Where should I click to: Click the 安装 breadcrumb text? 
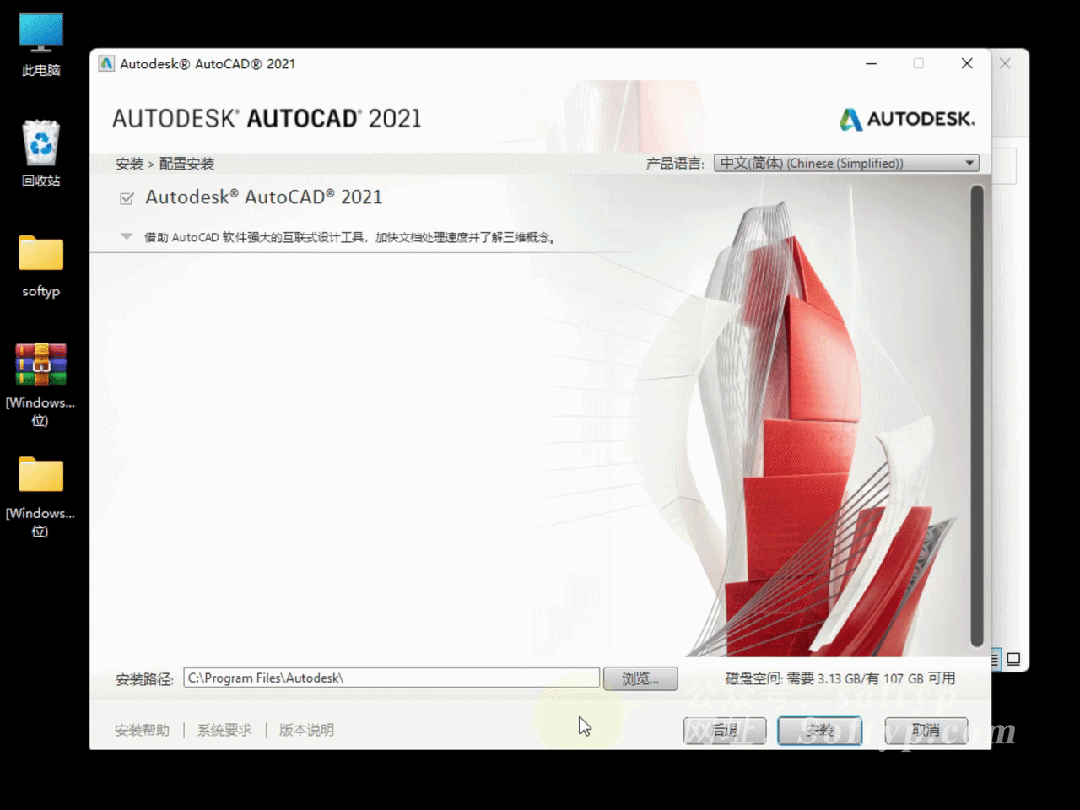coord(129,164)
